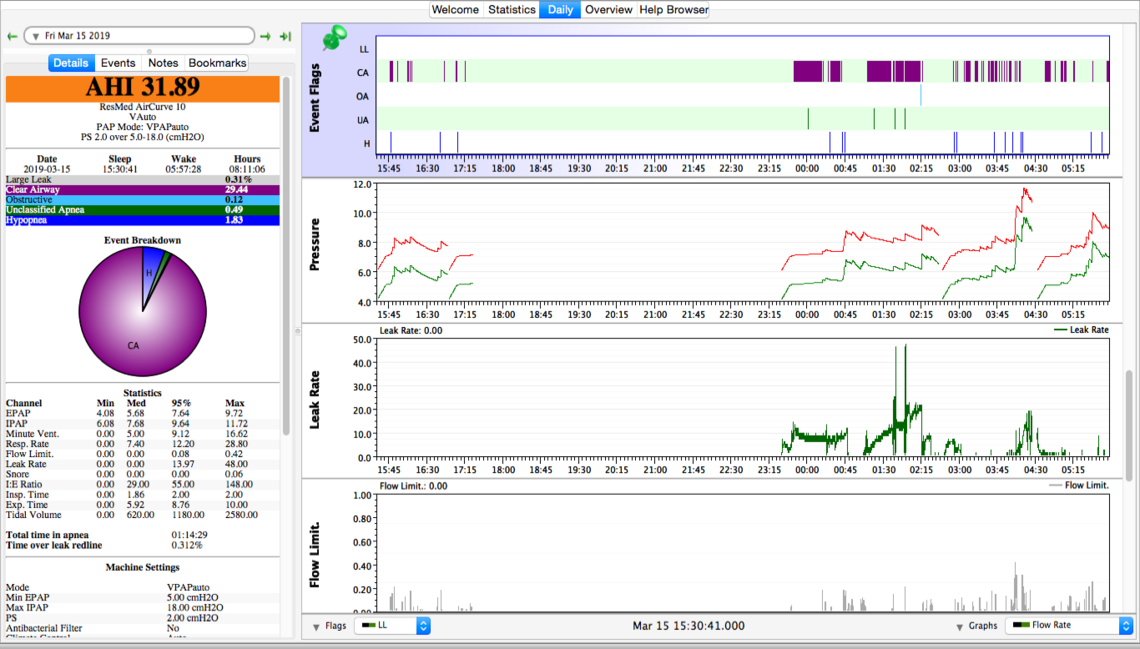Click the Time over leak redline label
This screenshot has width=1140, height=649.
pos(54,546)
